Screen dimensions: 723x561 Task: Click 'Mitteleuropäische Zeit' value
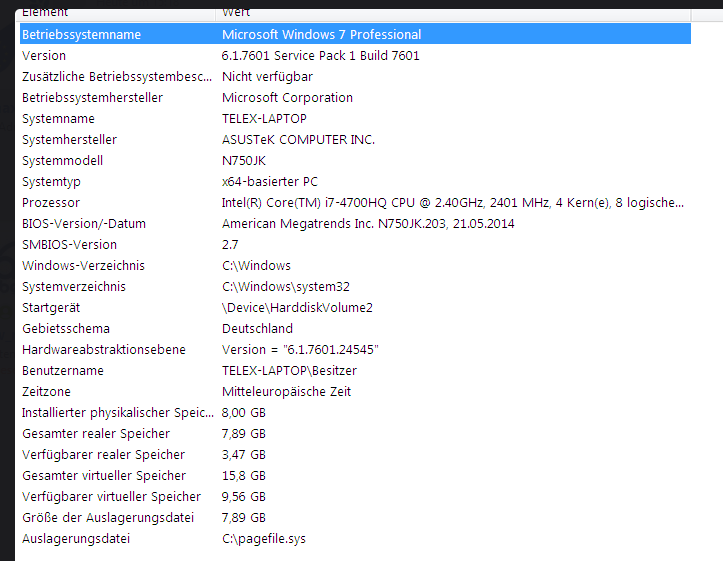(286, 392)
